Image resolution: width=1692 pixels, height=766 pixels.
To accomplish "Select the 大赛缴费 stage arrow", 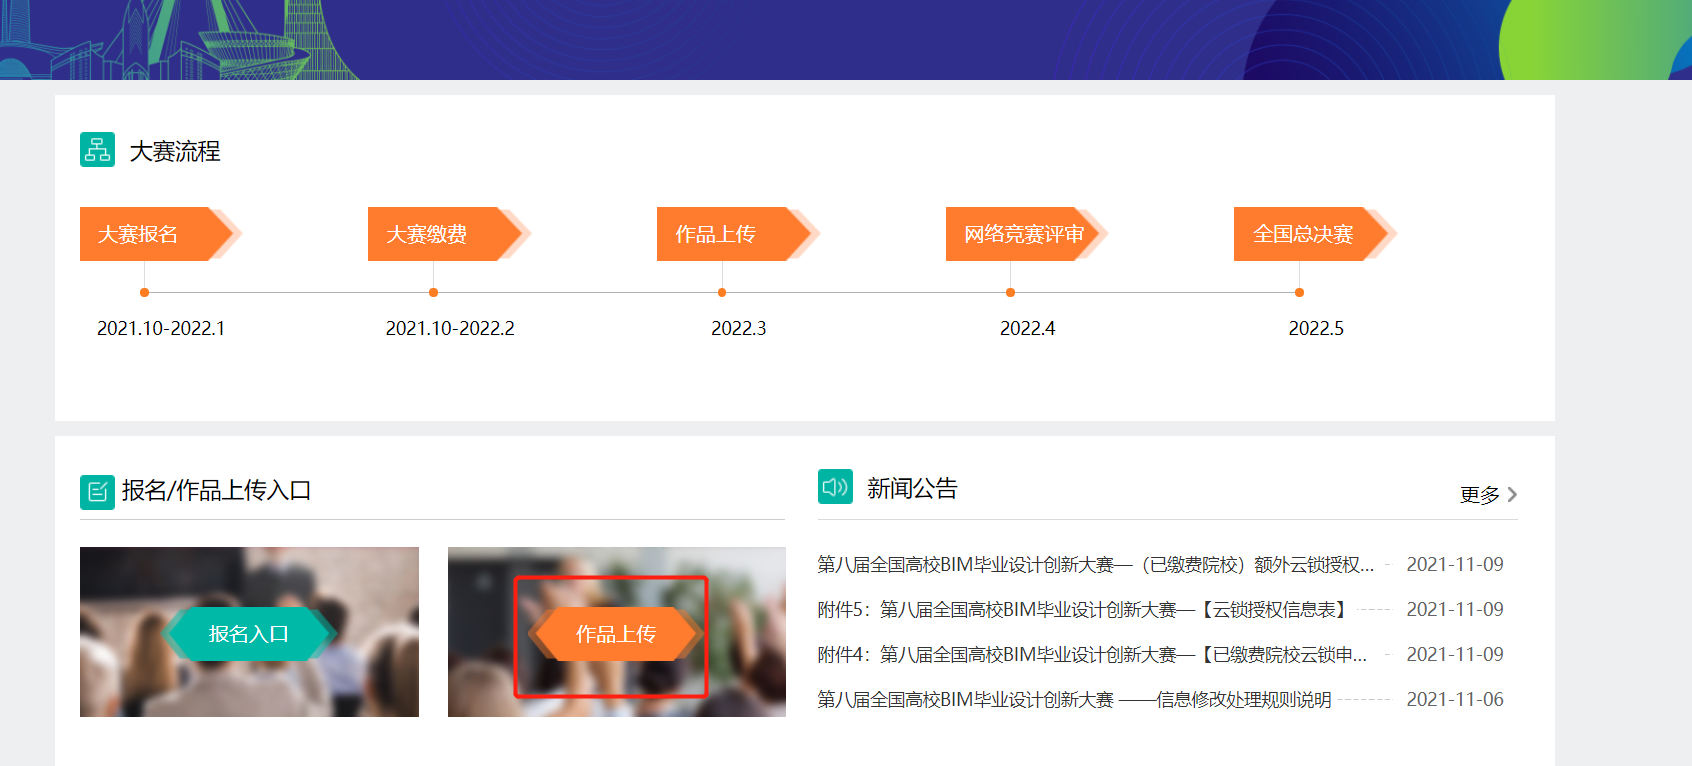I will [x=438, y=234].
